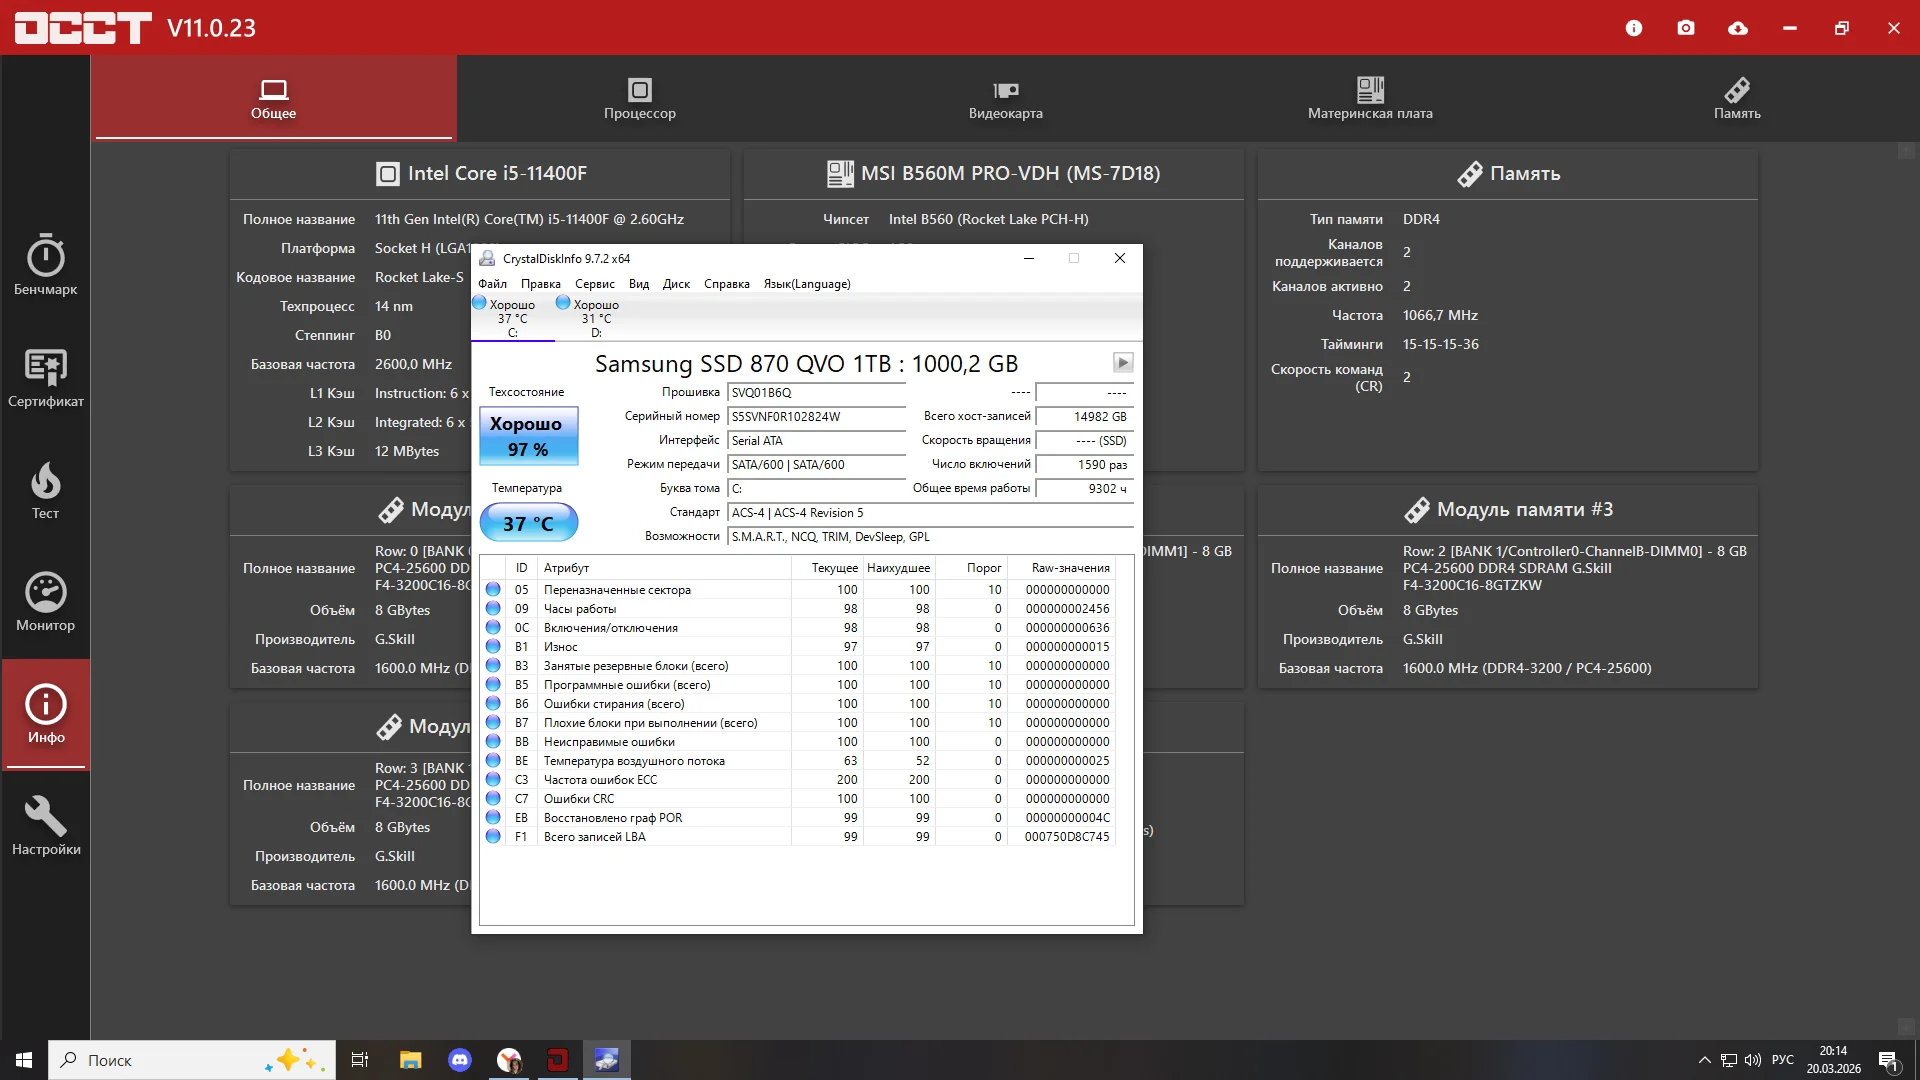
Task: Open the Тест flame section
Action: click(x=45, y=490)
